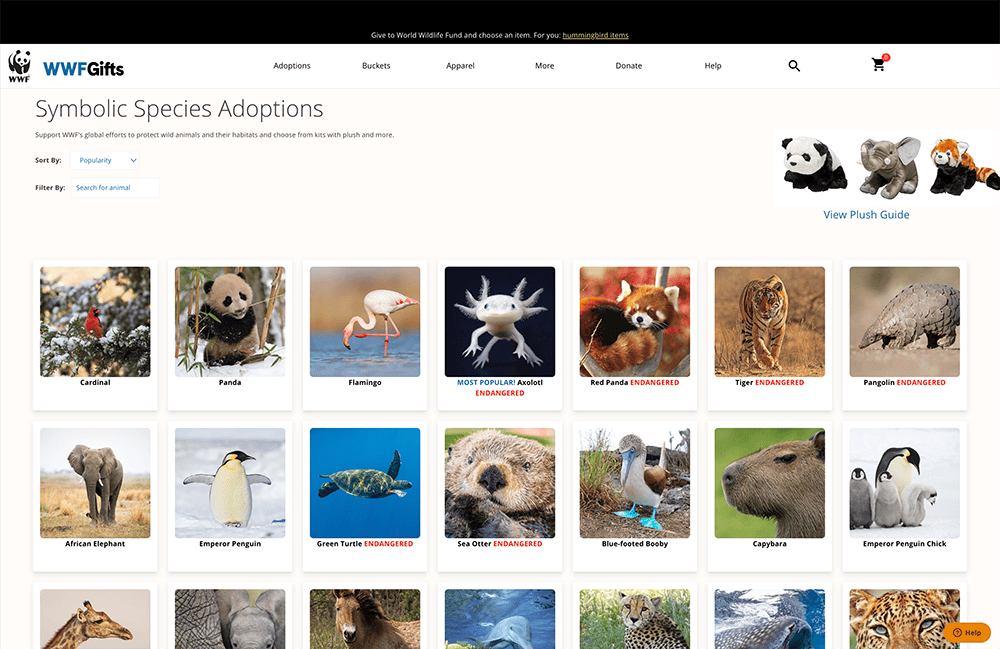Open the Help menu item

[712, 65]
